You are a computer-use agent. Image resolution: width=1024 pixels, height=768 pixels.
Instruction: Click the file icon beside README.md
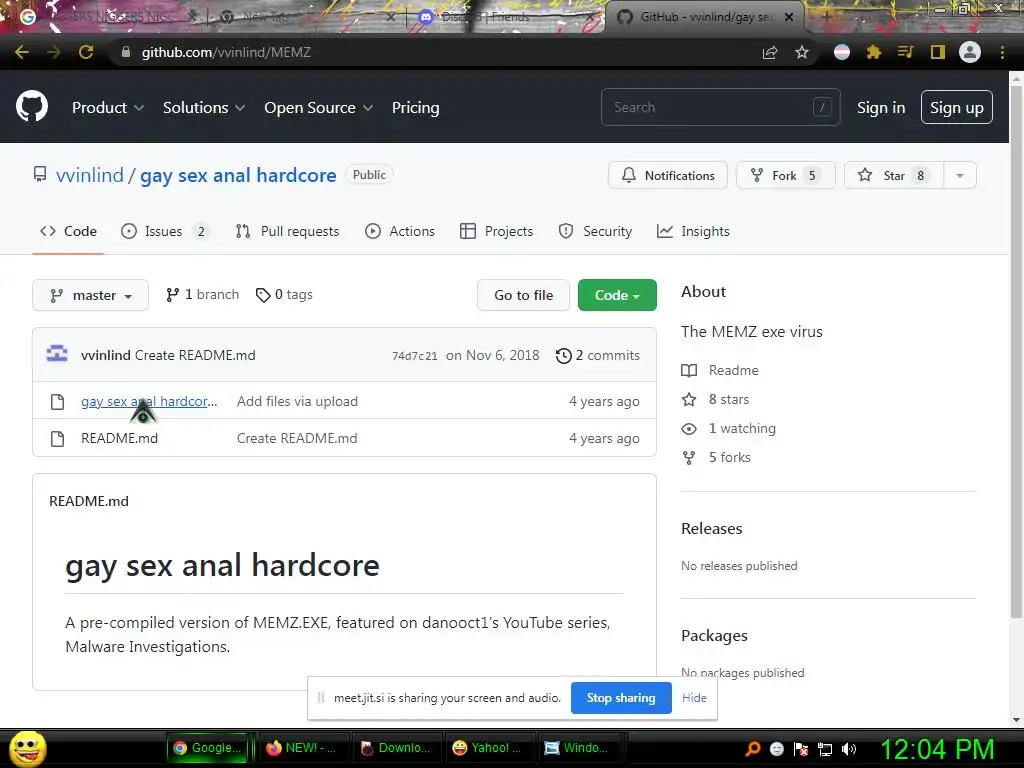(x=57, y=438)
